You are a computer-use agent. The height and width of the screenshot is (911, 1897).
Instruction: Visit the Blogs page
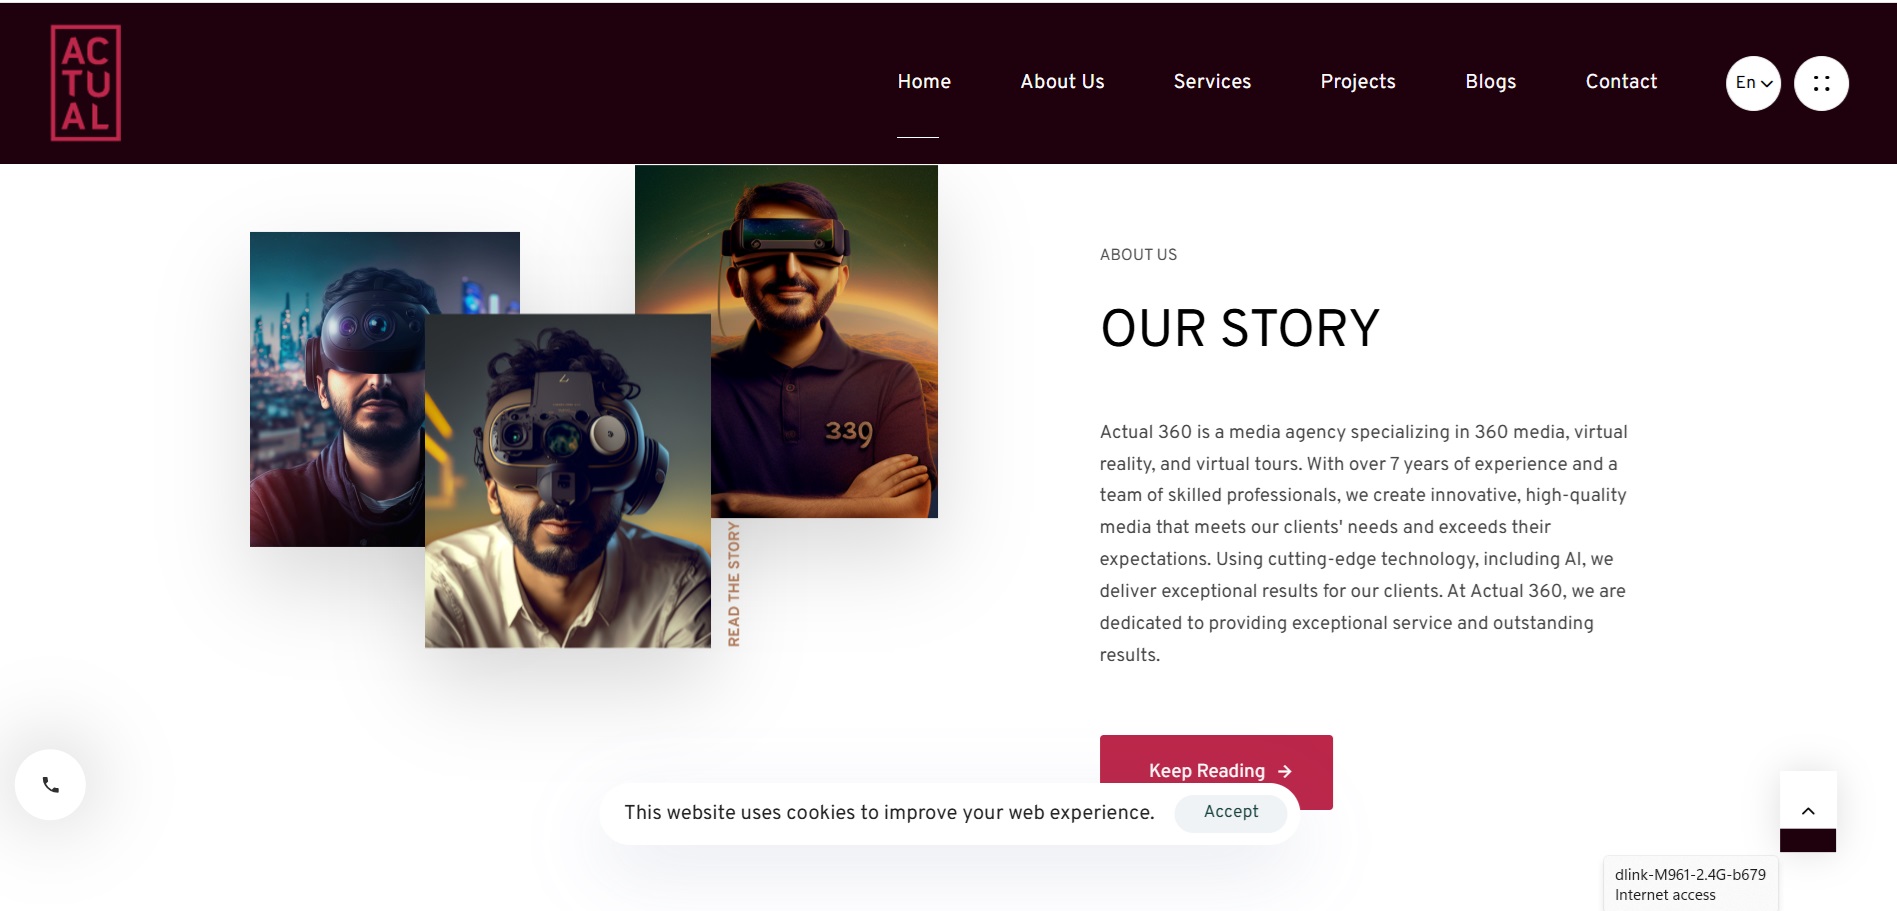(x=1490, y=82)
